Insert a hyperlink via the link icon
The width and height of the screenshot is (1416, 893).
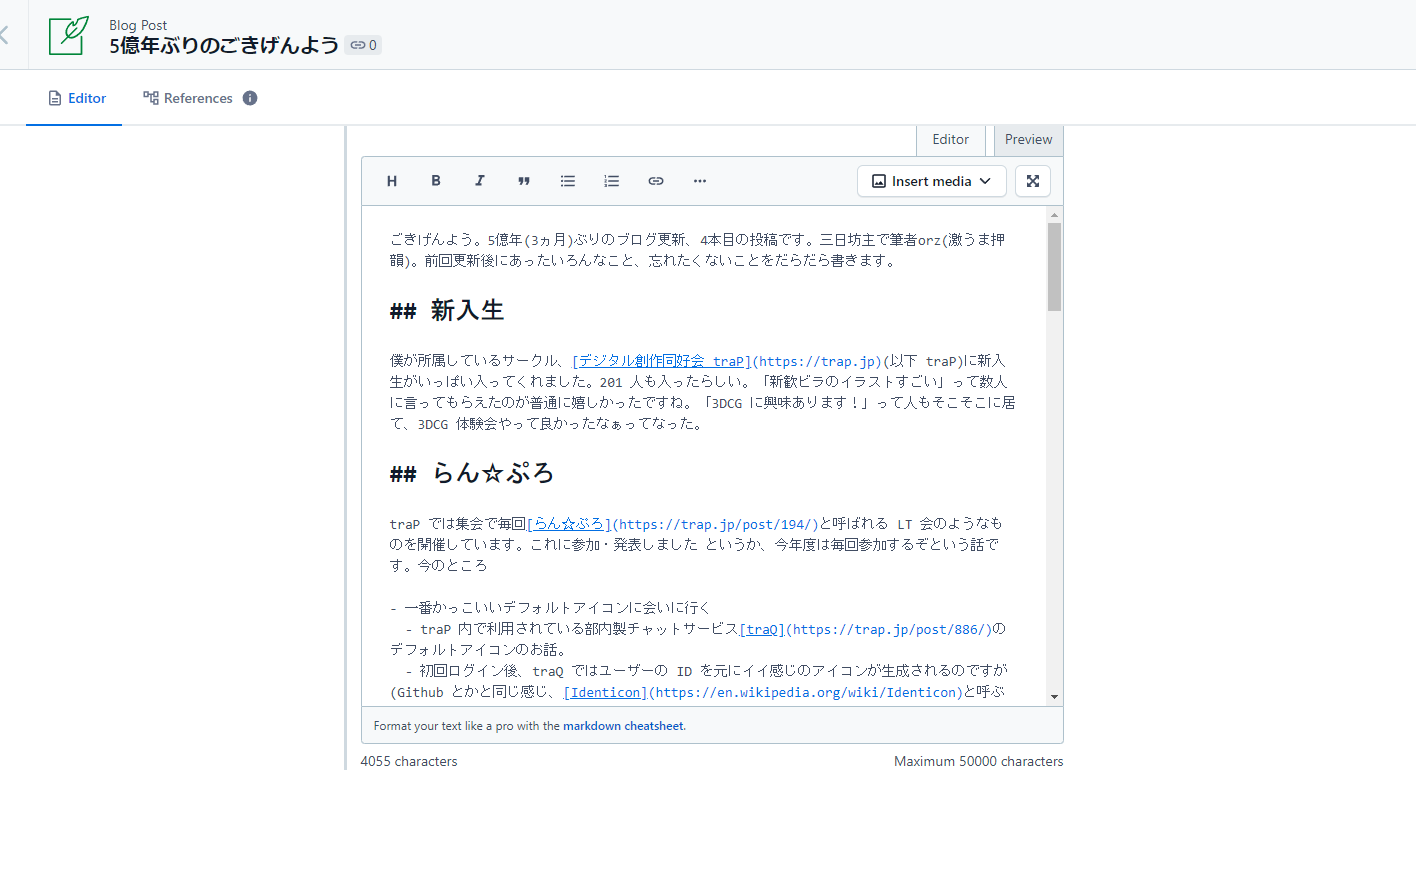click(x=656, y=181)
